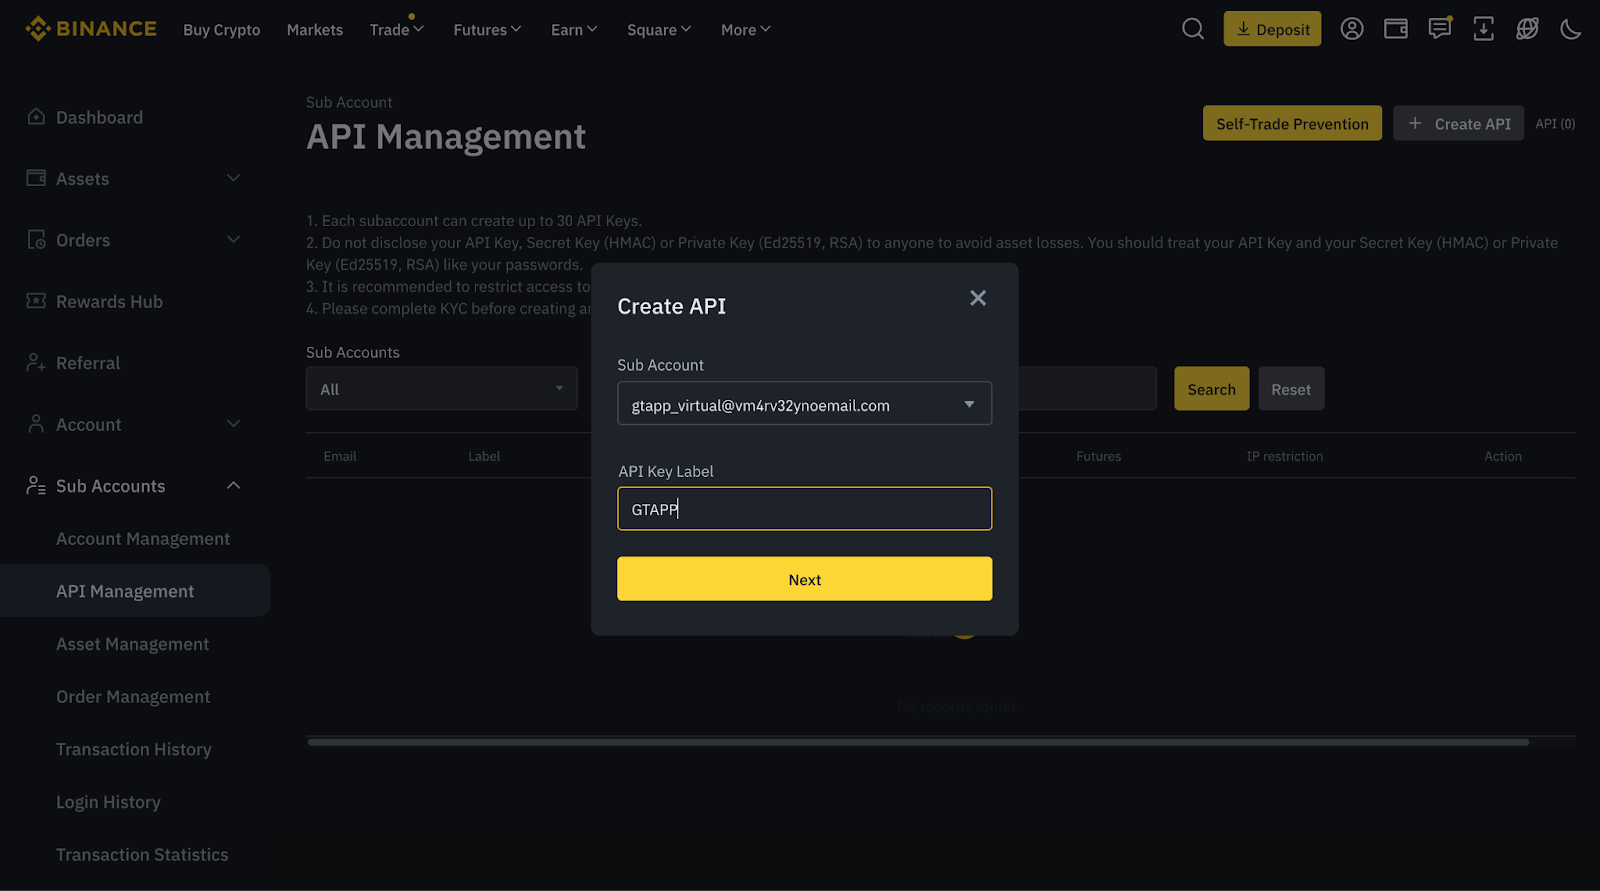The width and height of the screenshot is (1600, 891).
Task: Click the download app icon
Action: [1484, 29]
